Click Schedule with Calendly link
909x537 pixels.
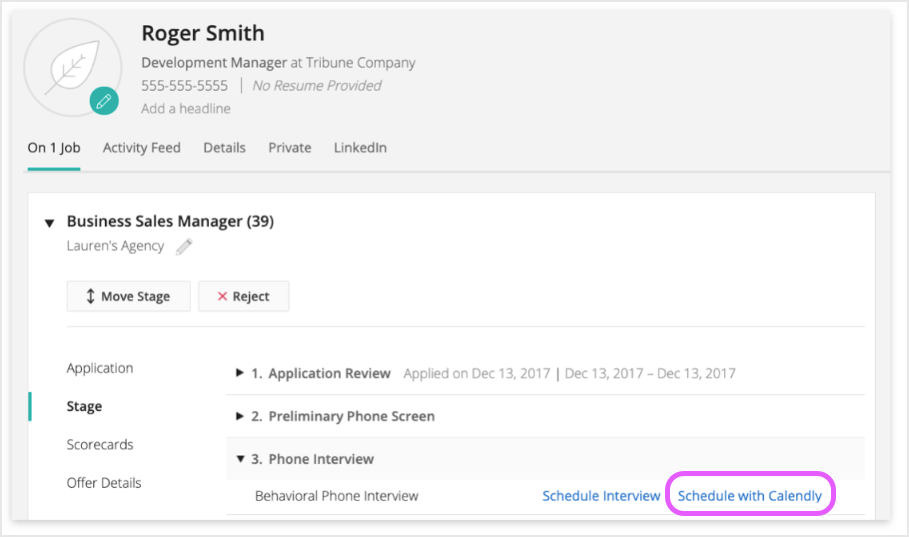pyautogui.click(x=750, y=496)
